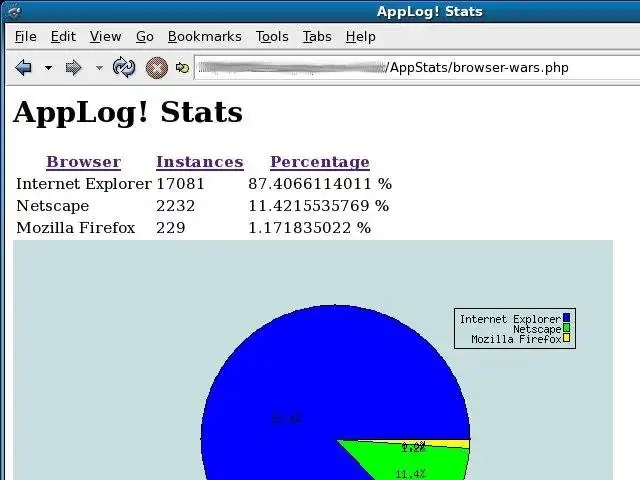Sort by the Instances column link

(x=200, y=162)
